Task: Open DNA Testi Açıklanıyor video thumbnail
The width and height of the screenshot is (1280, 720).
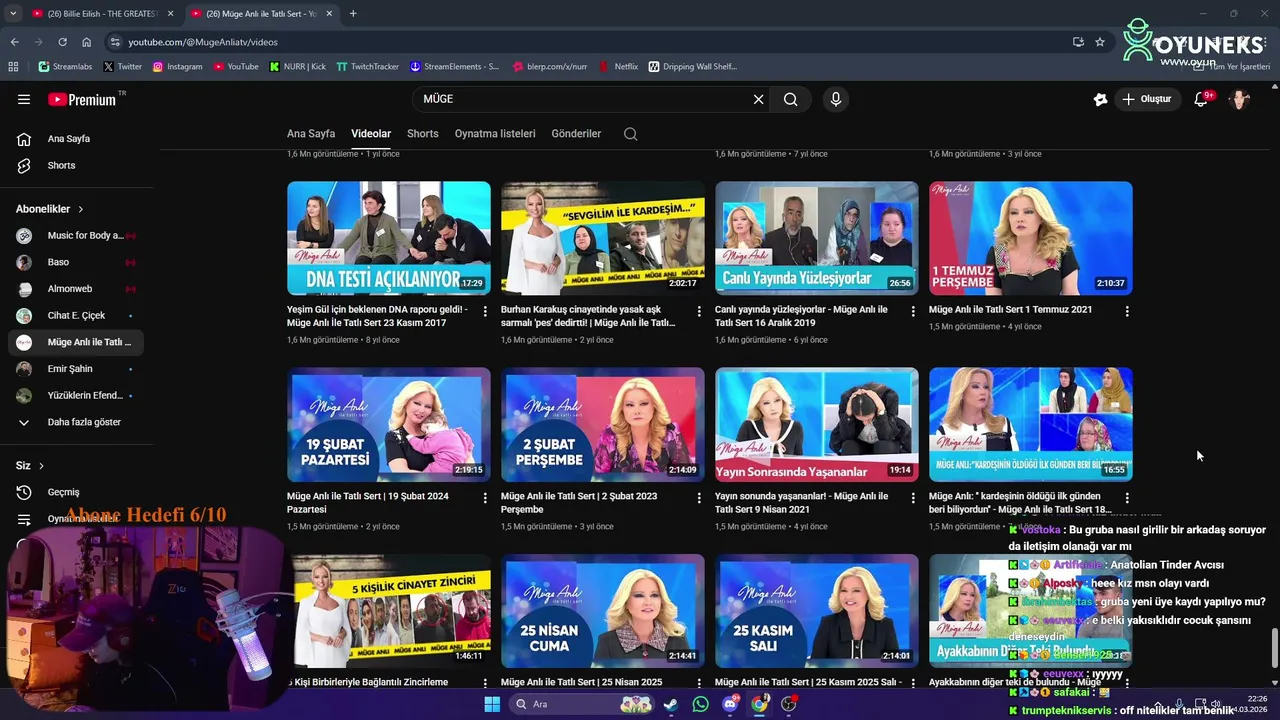Action: pyautogui.click(x=389, y=238)
